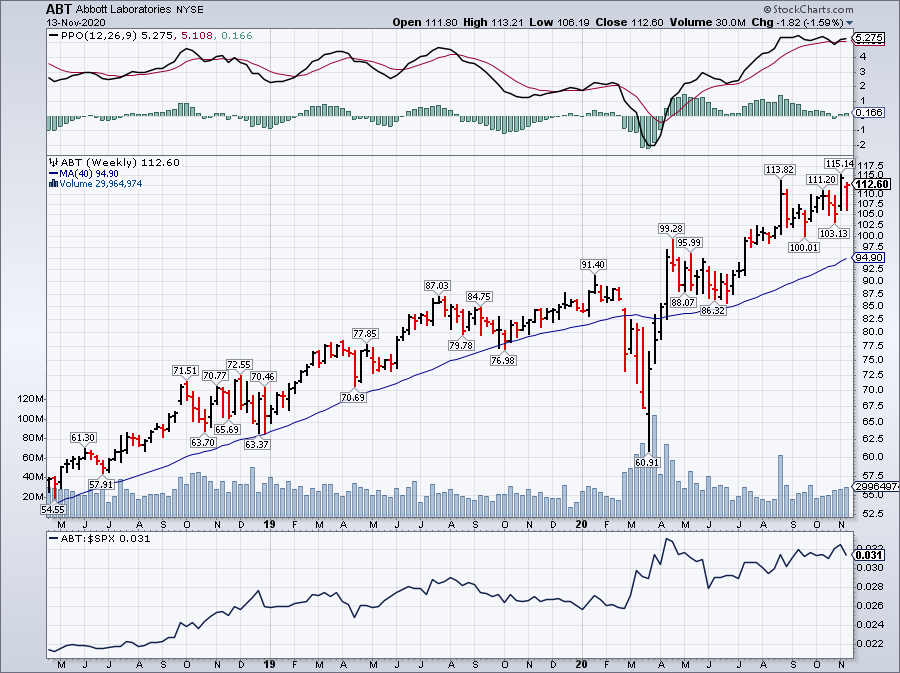The width and height of the screenshot is (900, 673).
Task: Click the volume bars icon in legend
Action: coord(53,184)
